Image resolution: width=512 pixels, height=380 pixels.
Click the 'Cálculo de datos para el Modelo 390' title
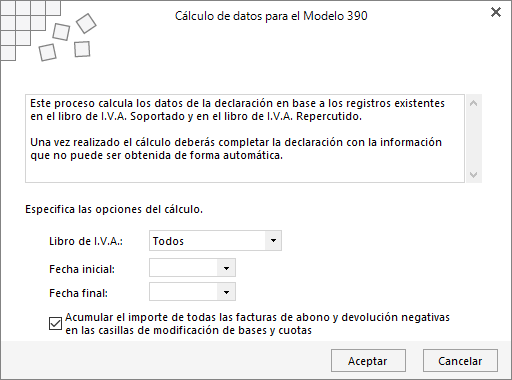point(271,16)
